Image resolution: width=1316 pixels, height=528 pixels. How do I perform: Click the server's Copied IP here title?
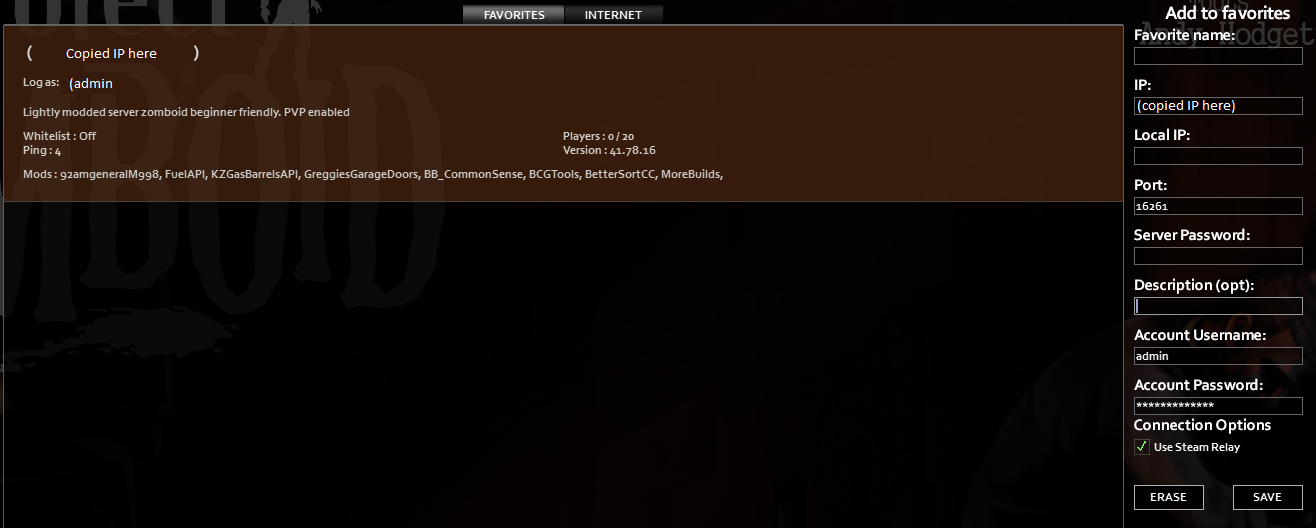(112, 53)
